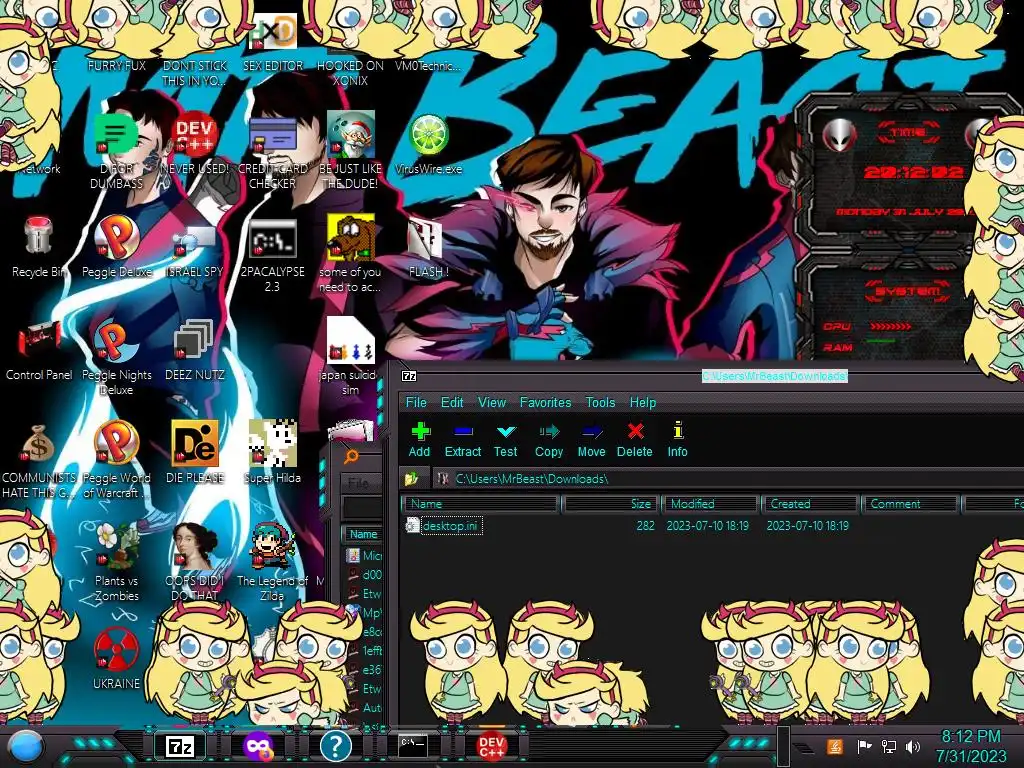Click the Add button in 7-Zip toolbar
This screenshot has height=768, width=1024.
pyautogui.click(x=420, y=440)
